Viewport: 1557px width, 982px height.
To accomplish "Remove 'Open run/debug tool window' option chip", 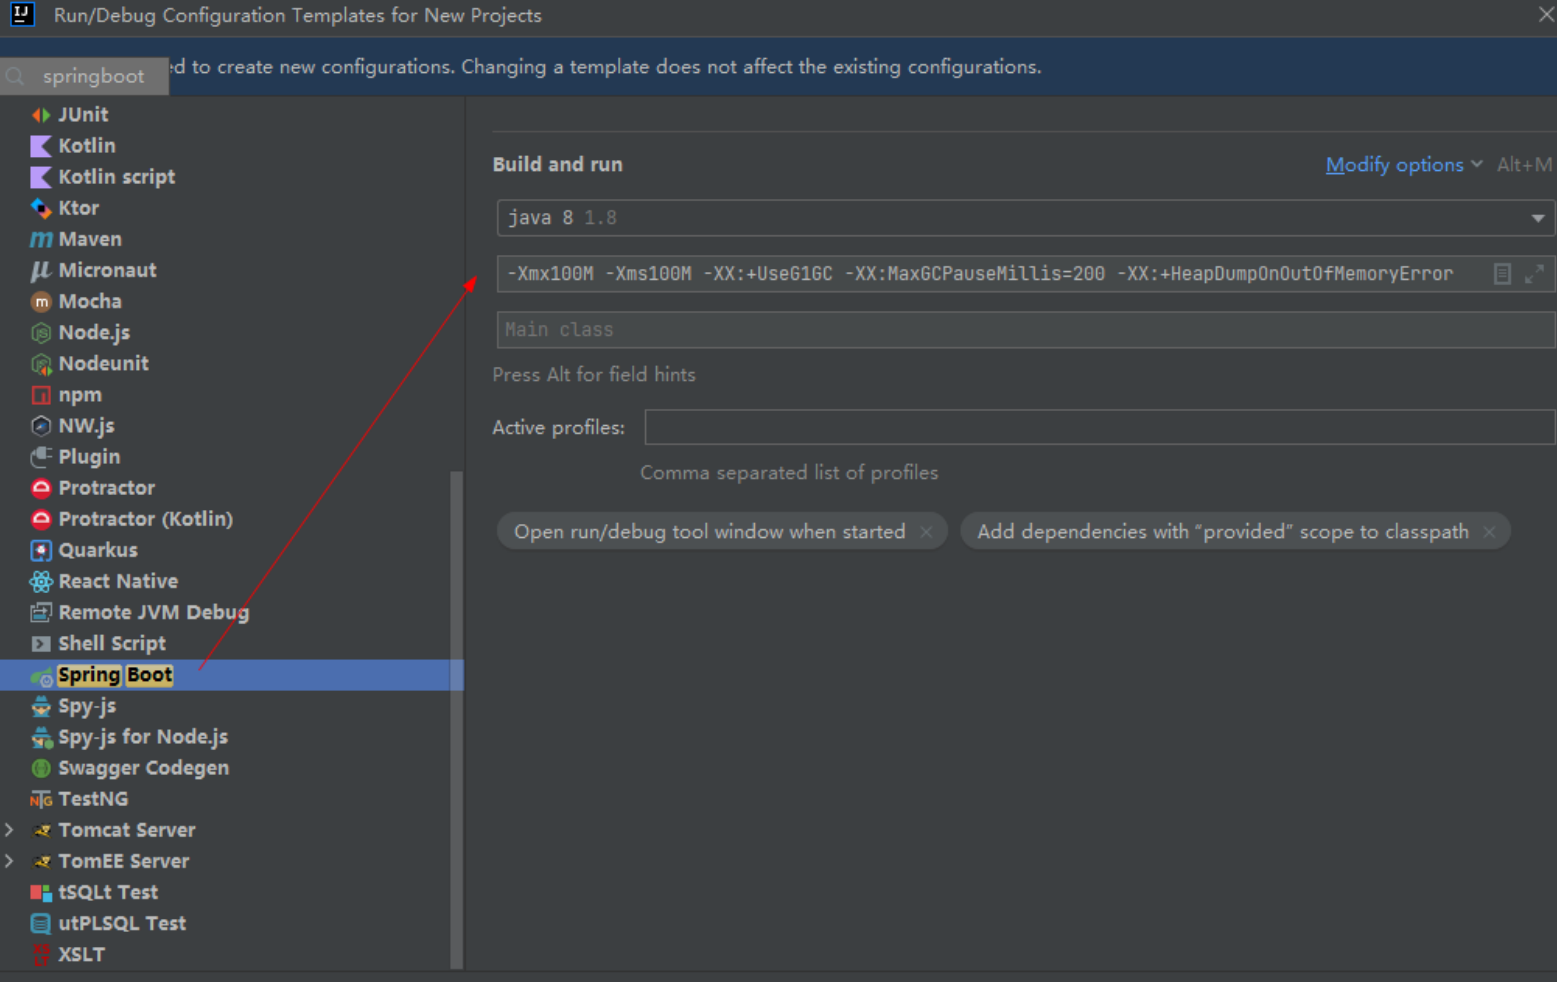I will tap(926, 532).
